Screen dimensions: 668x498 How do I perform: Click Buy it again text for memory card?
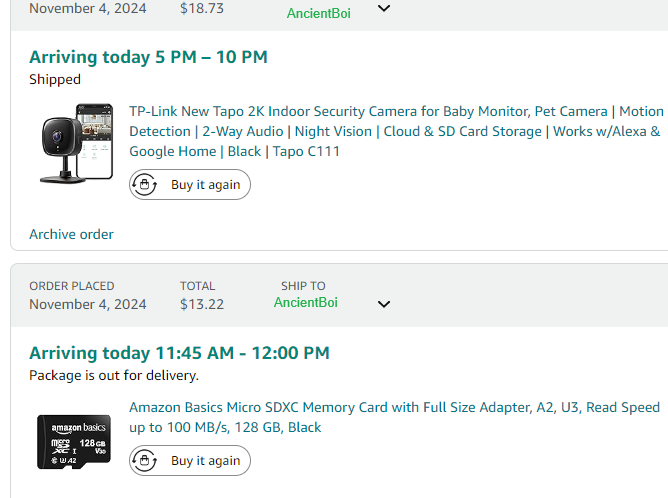coord(206,461)
